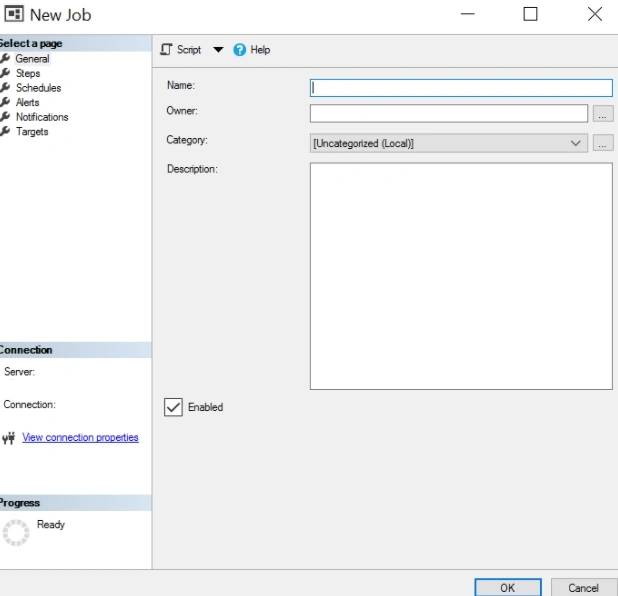Confirm the job with OK
The image size is (618, 596).
pyautogui.click(x=508, y=588)
